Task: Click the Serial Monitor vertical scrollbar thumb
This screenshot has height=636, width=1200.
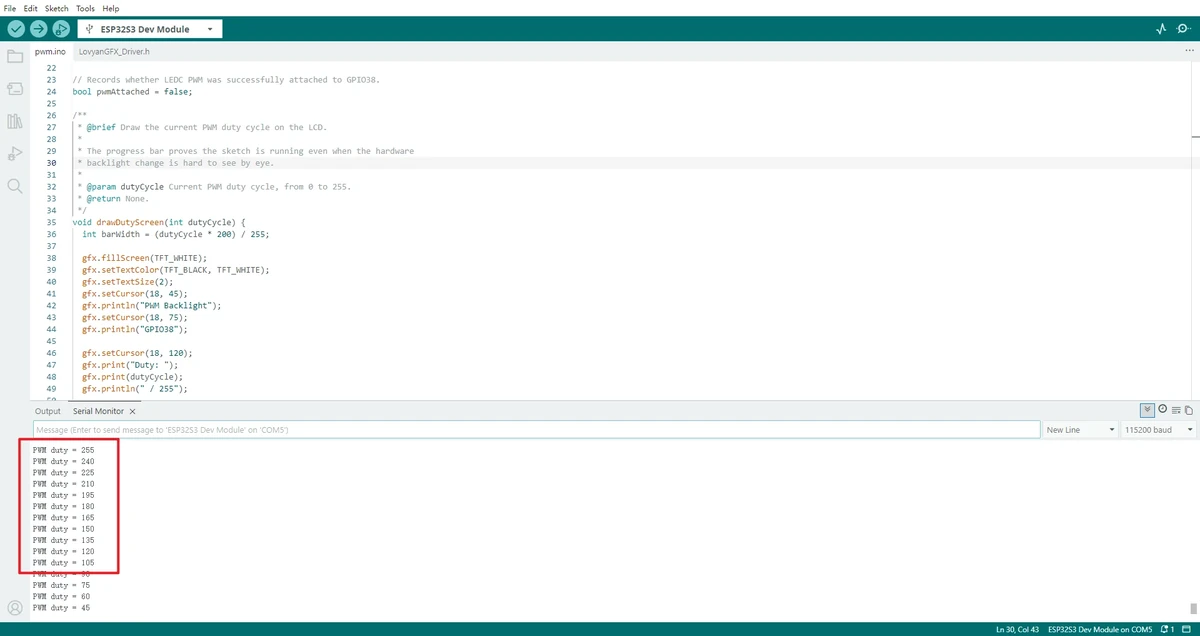Action: (1192, 608)
